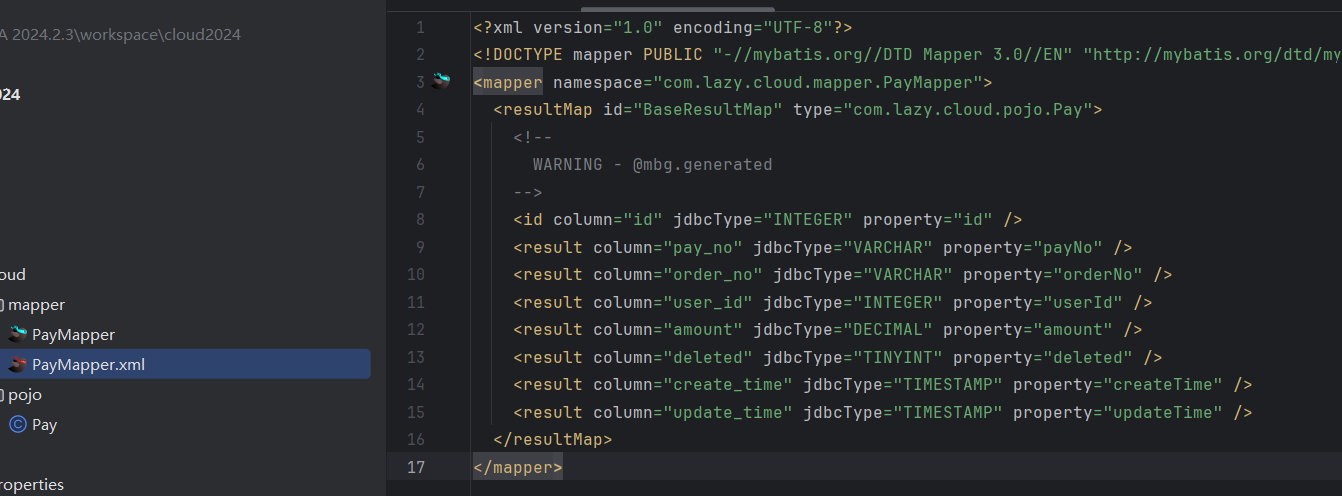Click the type value com.lazy.cloud.pojo.Pay
1342x496 pixels.
(968, 110)
